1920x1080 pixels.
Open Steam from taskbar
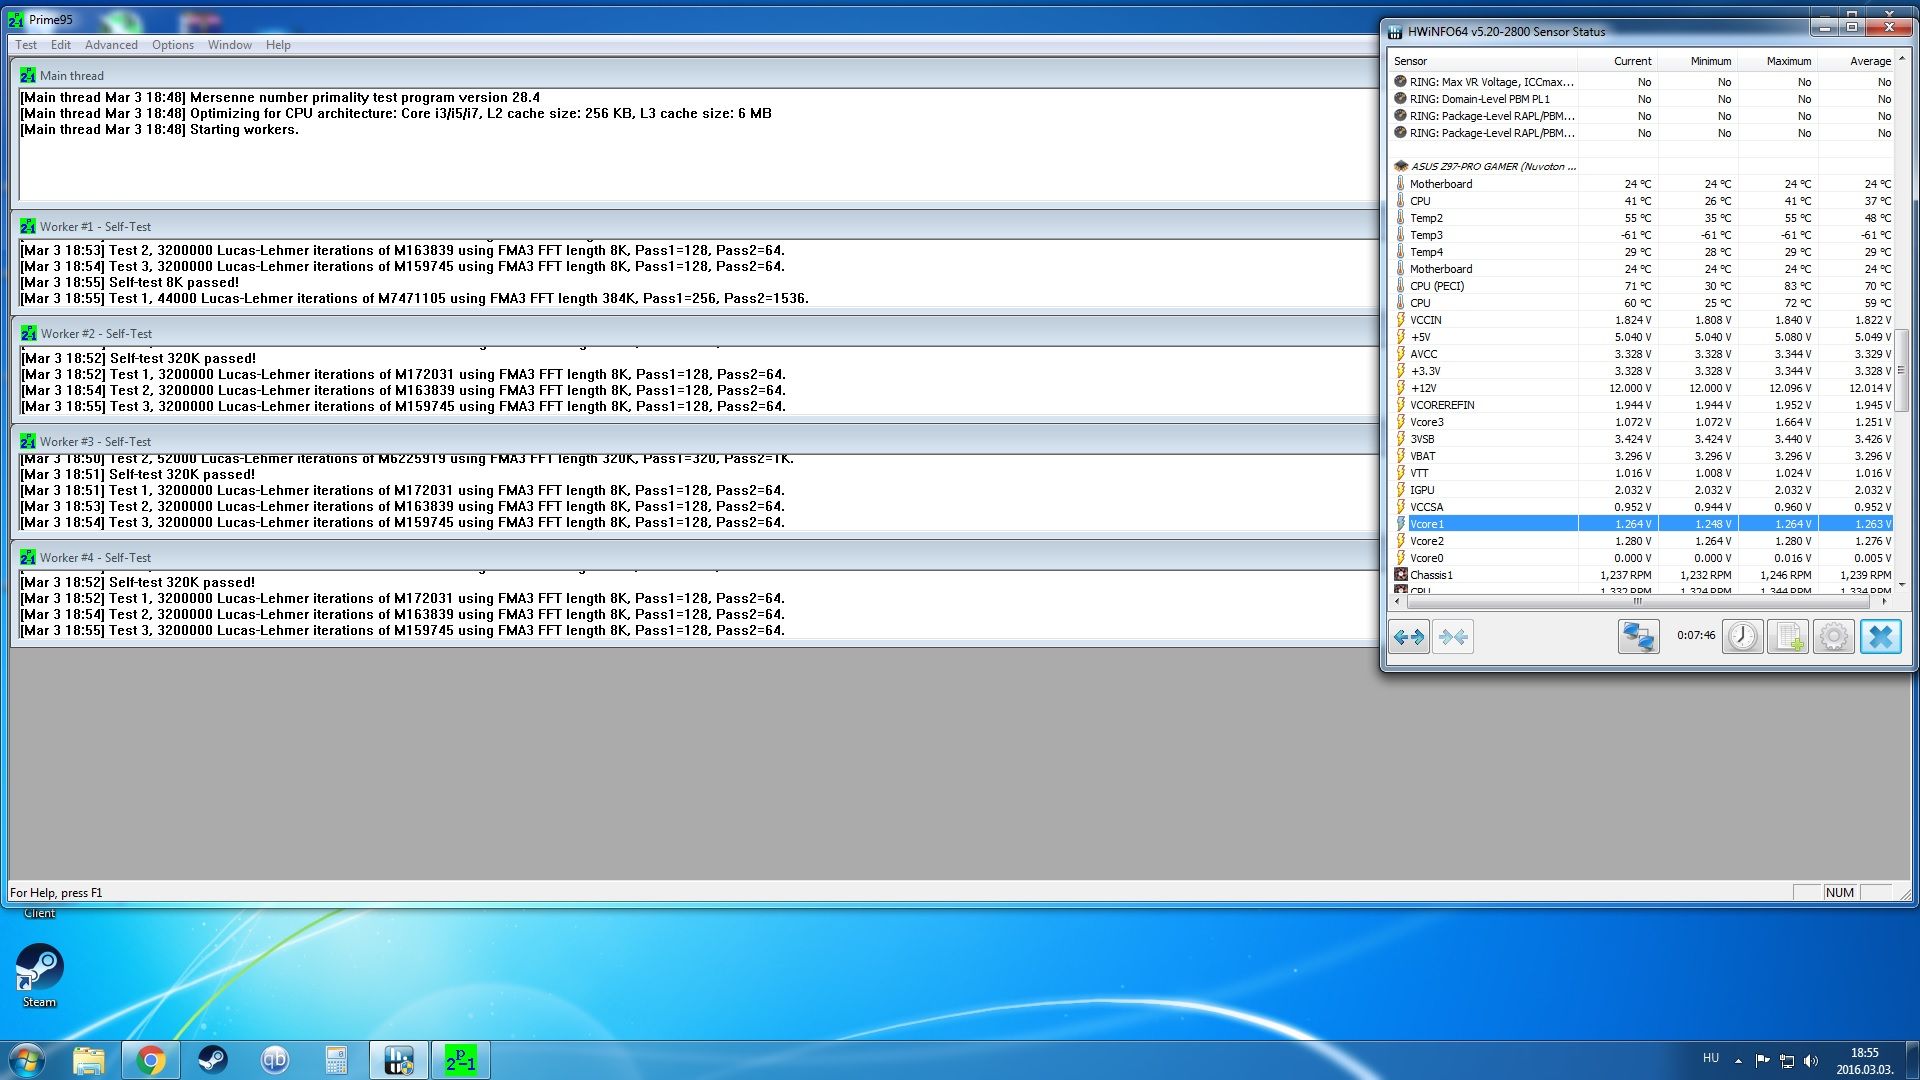pos(212,1060)
